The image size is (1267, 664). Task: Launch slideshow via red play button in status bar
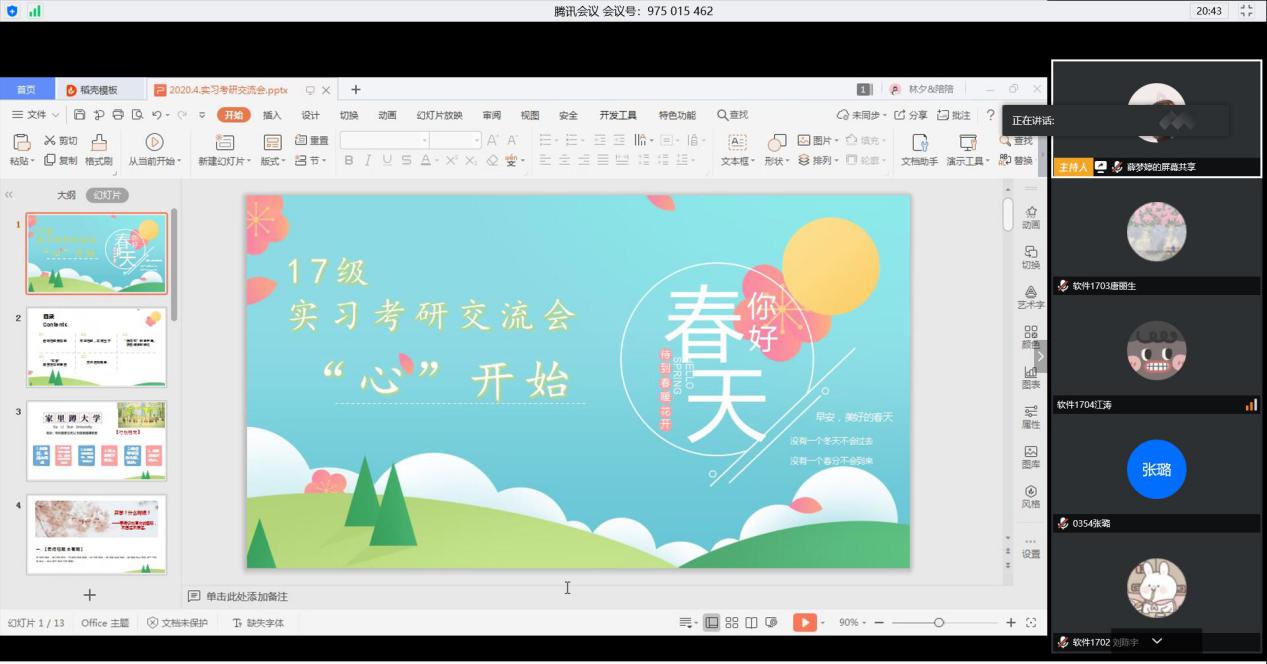pyautogui.click(x=805, y=622)
